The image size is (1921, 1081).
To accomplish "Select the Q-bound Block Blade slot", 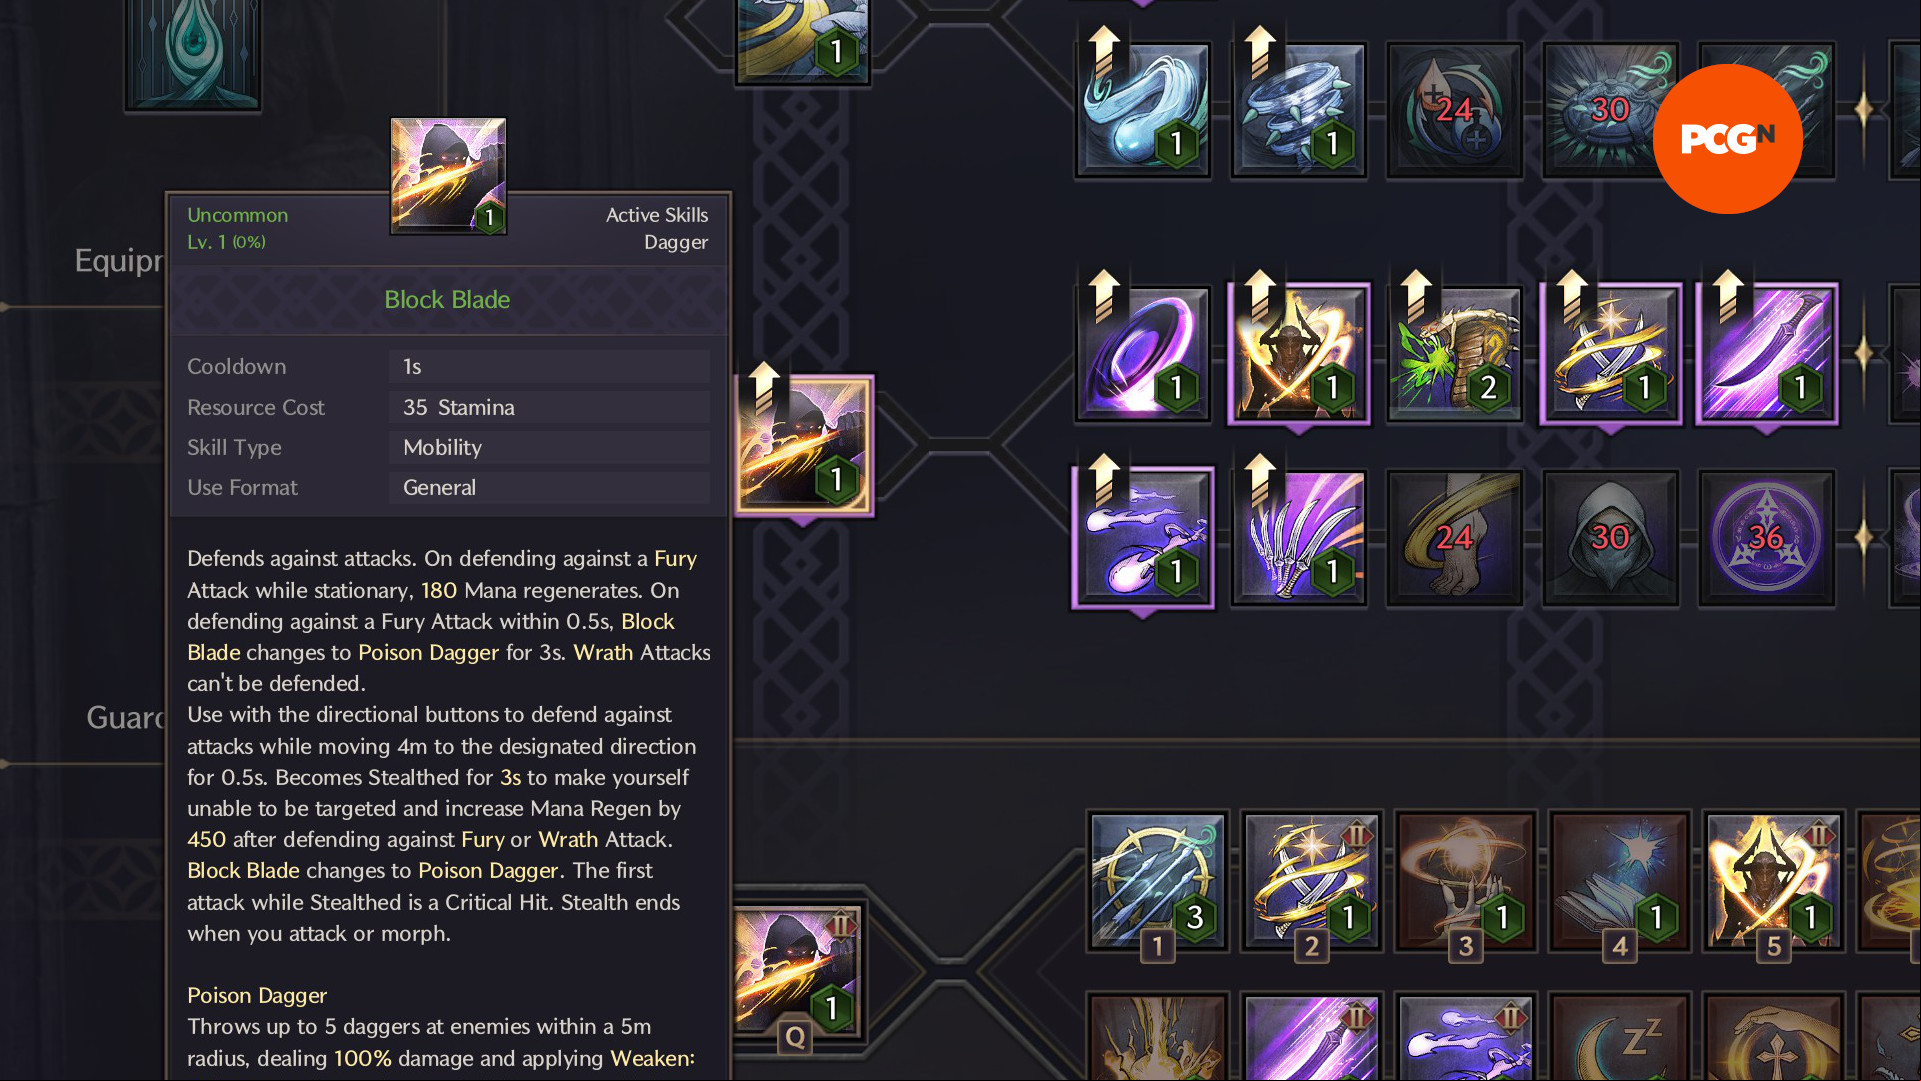I will tap(796, 972).
